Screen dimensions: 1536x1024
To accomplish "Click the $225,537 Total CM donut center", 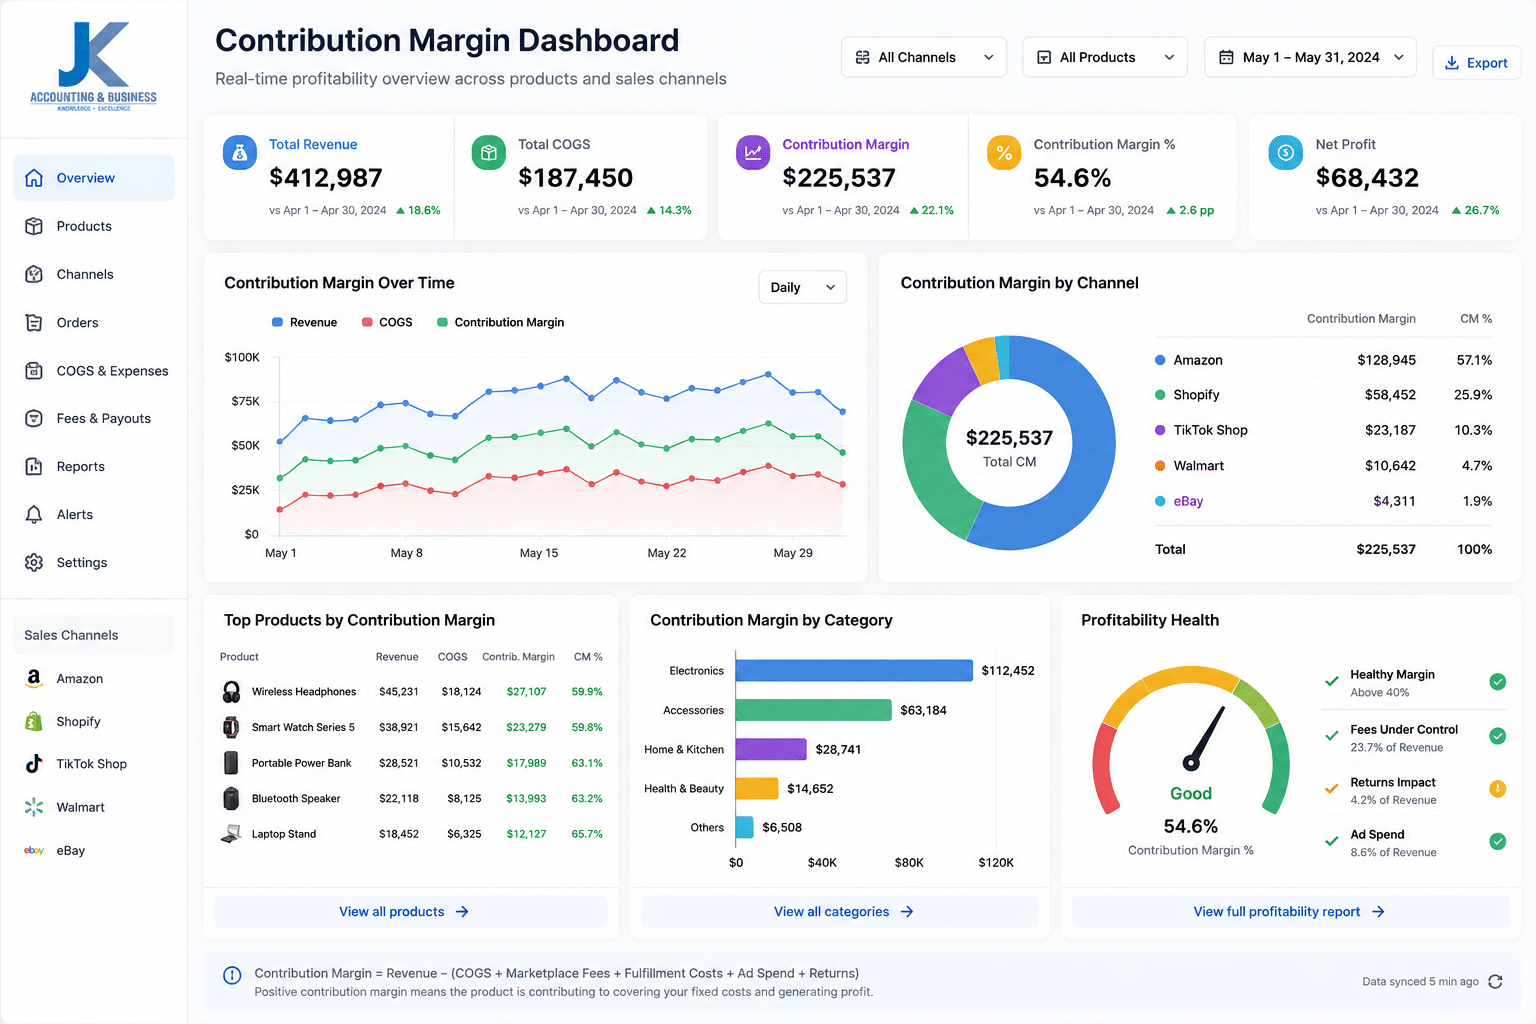I will click(x=1009, y=447).
